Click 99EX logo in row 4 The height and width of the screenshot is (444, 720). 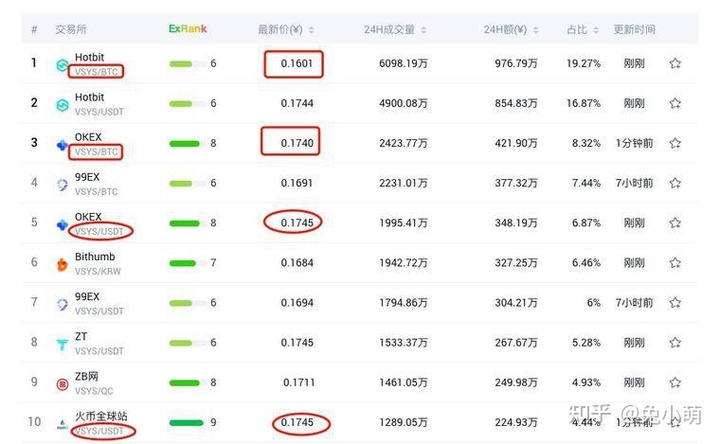point(62,185)
